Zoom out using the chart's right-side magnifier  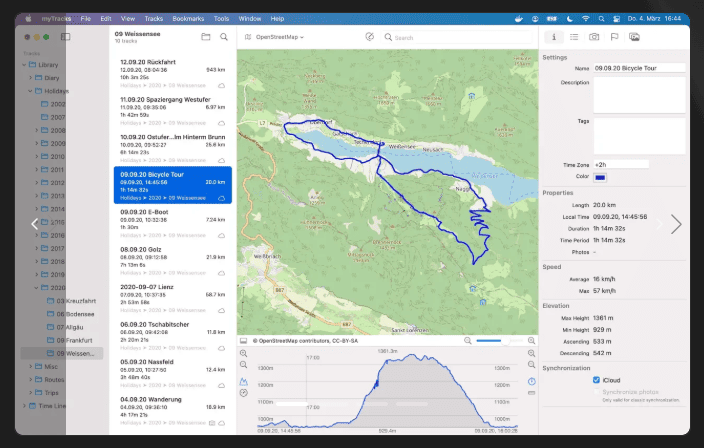[532, 365]
